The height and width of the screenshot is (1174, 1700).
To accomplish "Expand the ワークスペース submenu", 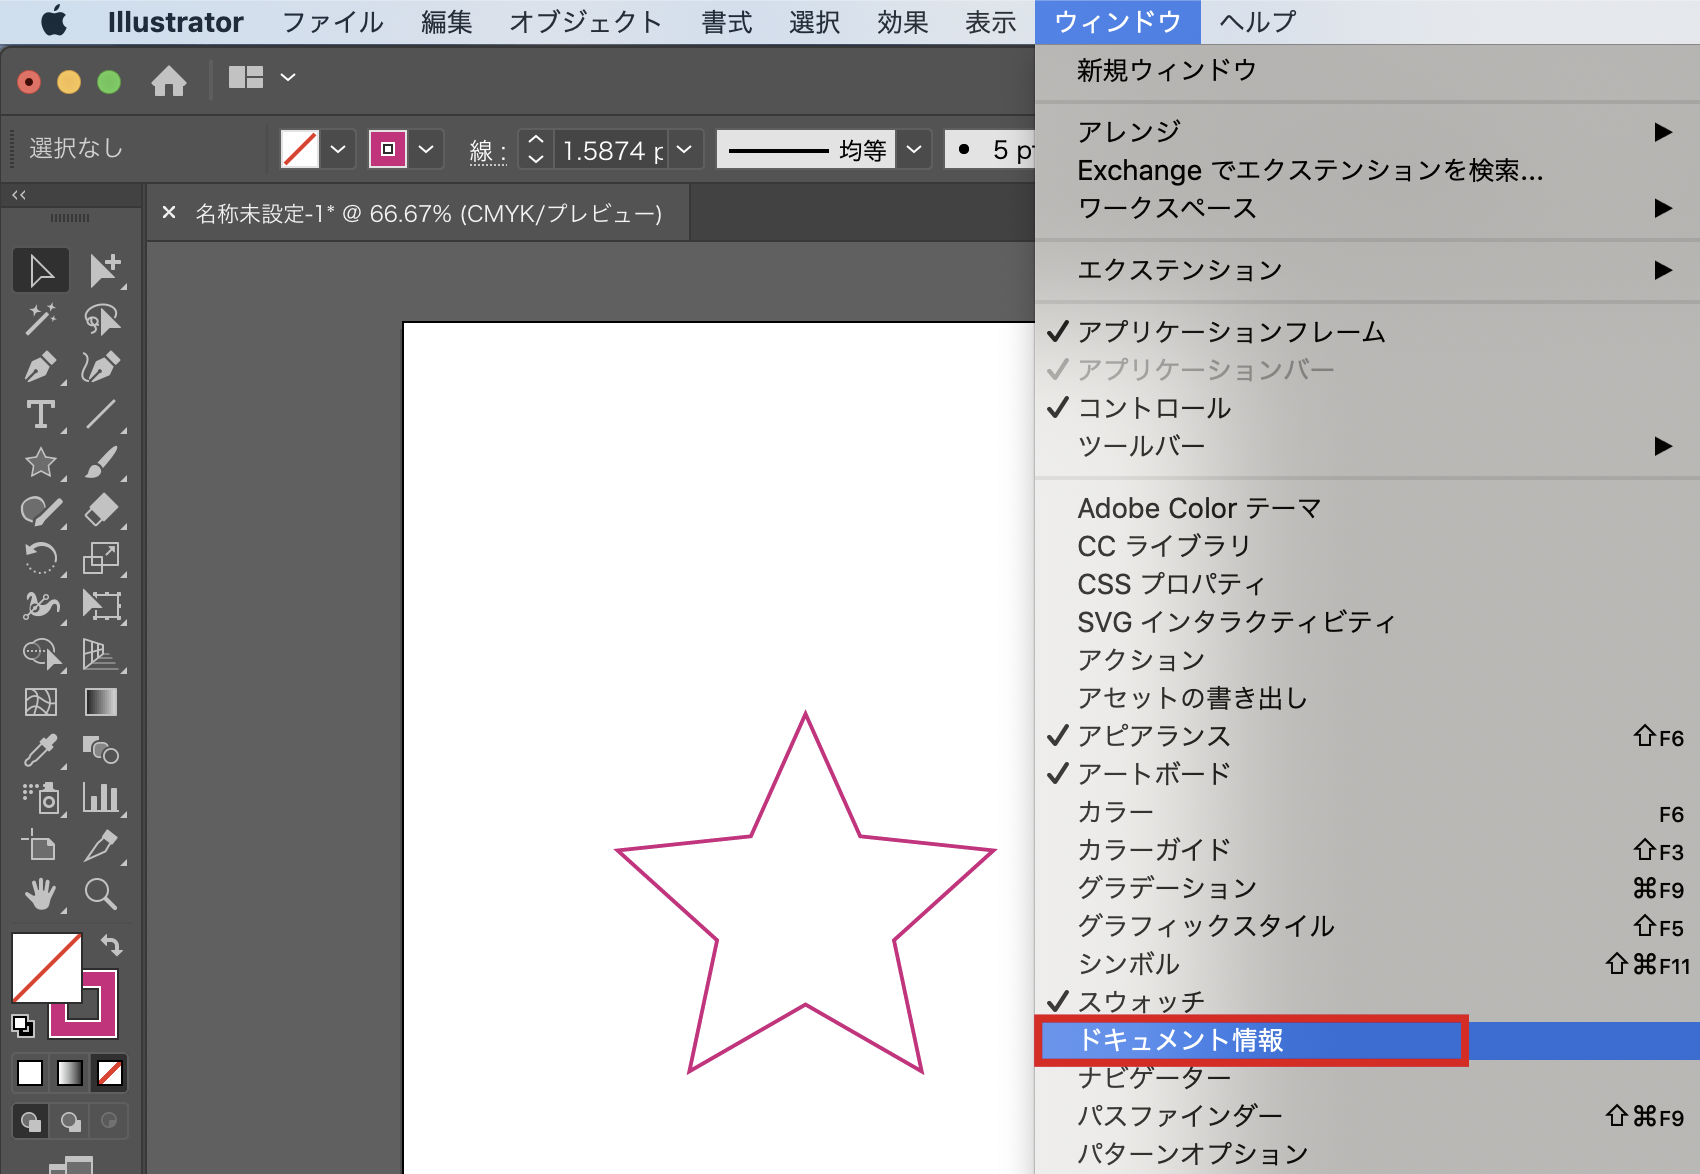I will (x=1166, y=208).
